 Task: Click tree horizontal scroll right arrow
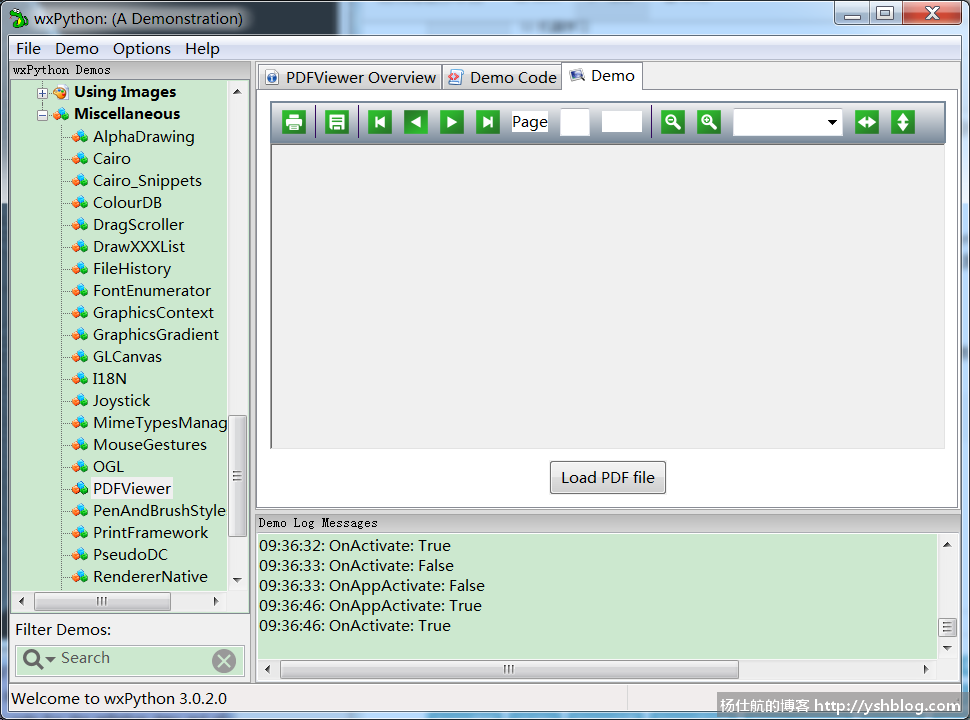click(x=216, y=601)
